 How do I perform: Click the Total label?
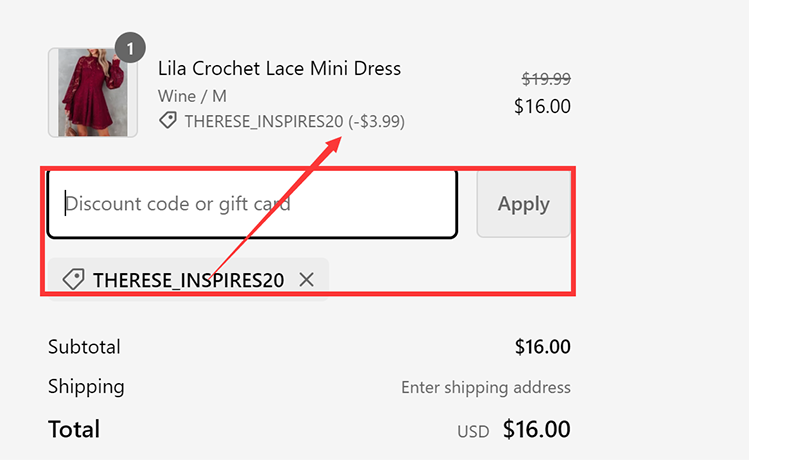[x=74, y=429]
